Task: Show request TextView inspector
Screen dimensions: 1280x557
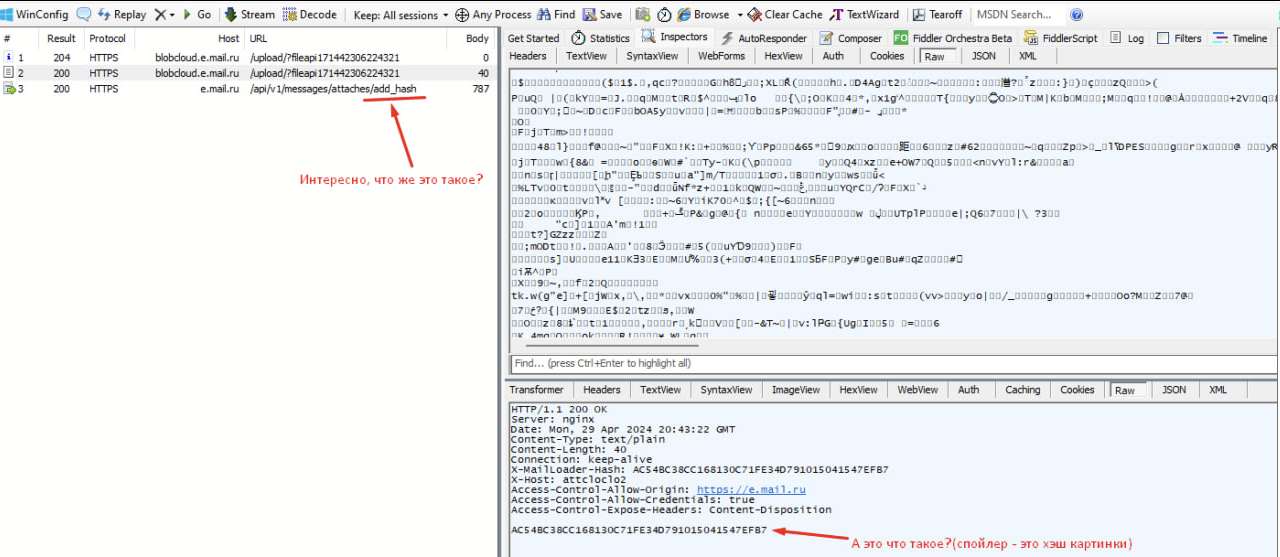Action: click(586, 56)
